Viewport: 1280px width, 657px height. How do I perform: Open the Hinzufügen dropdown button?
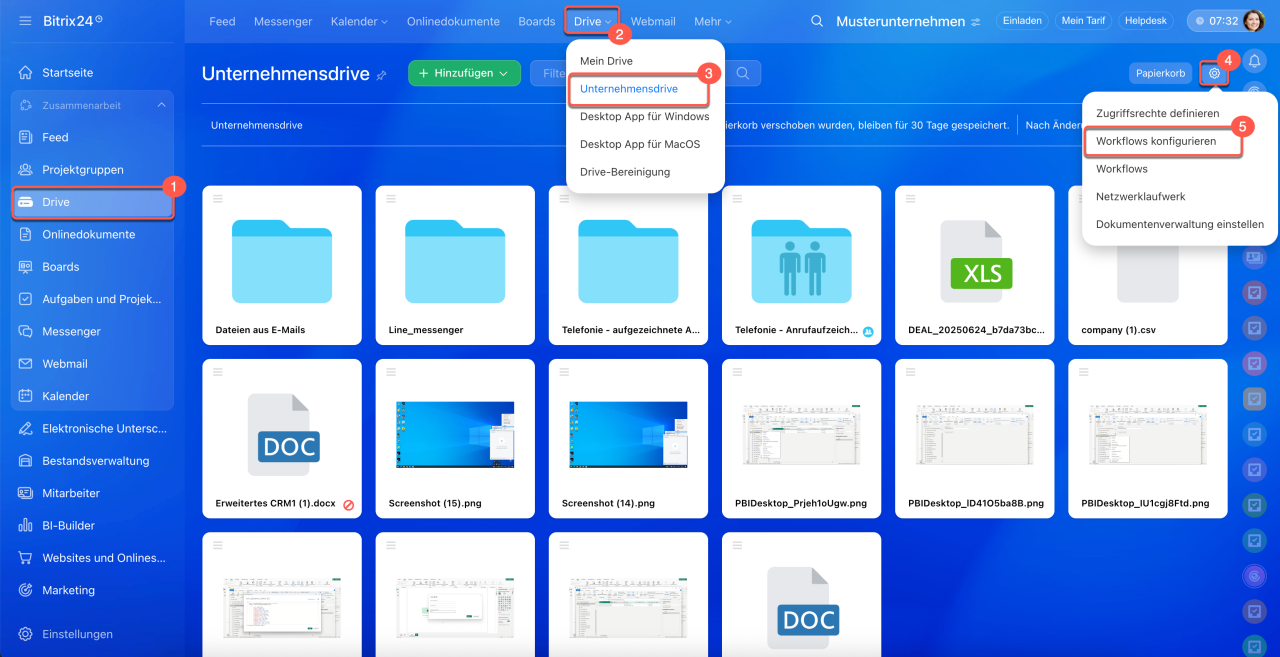point(464,73)
